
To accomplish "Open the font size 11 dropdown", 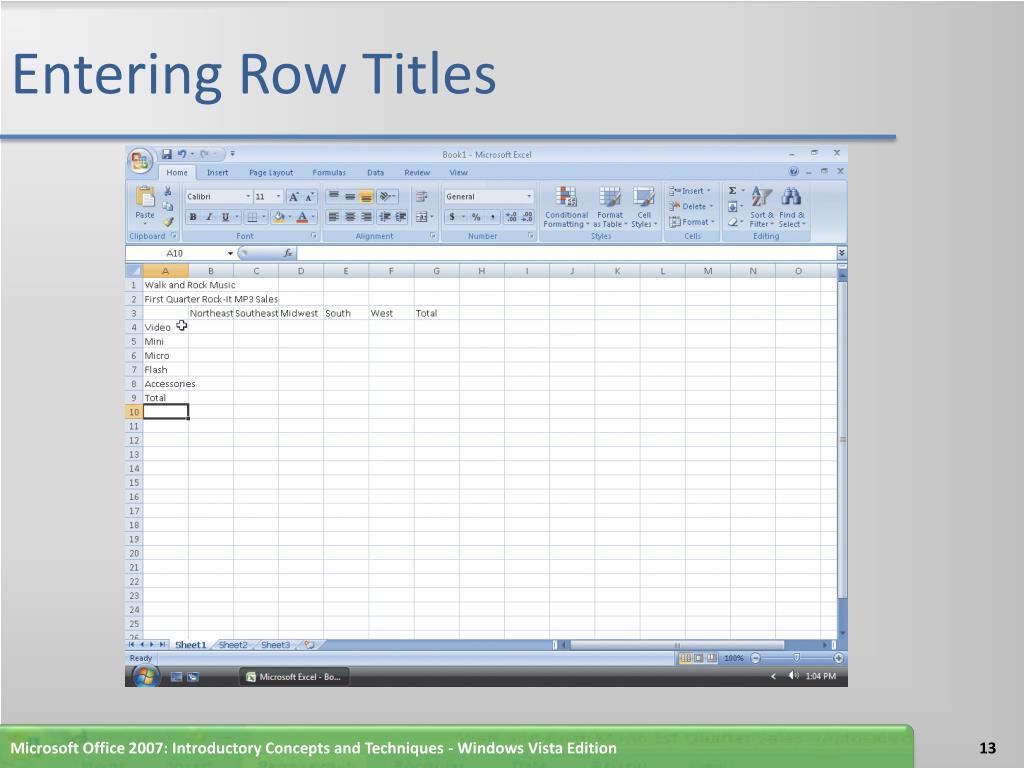I will tap(279, 197).
